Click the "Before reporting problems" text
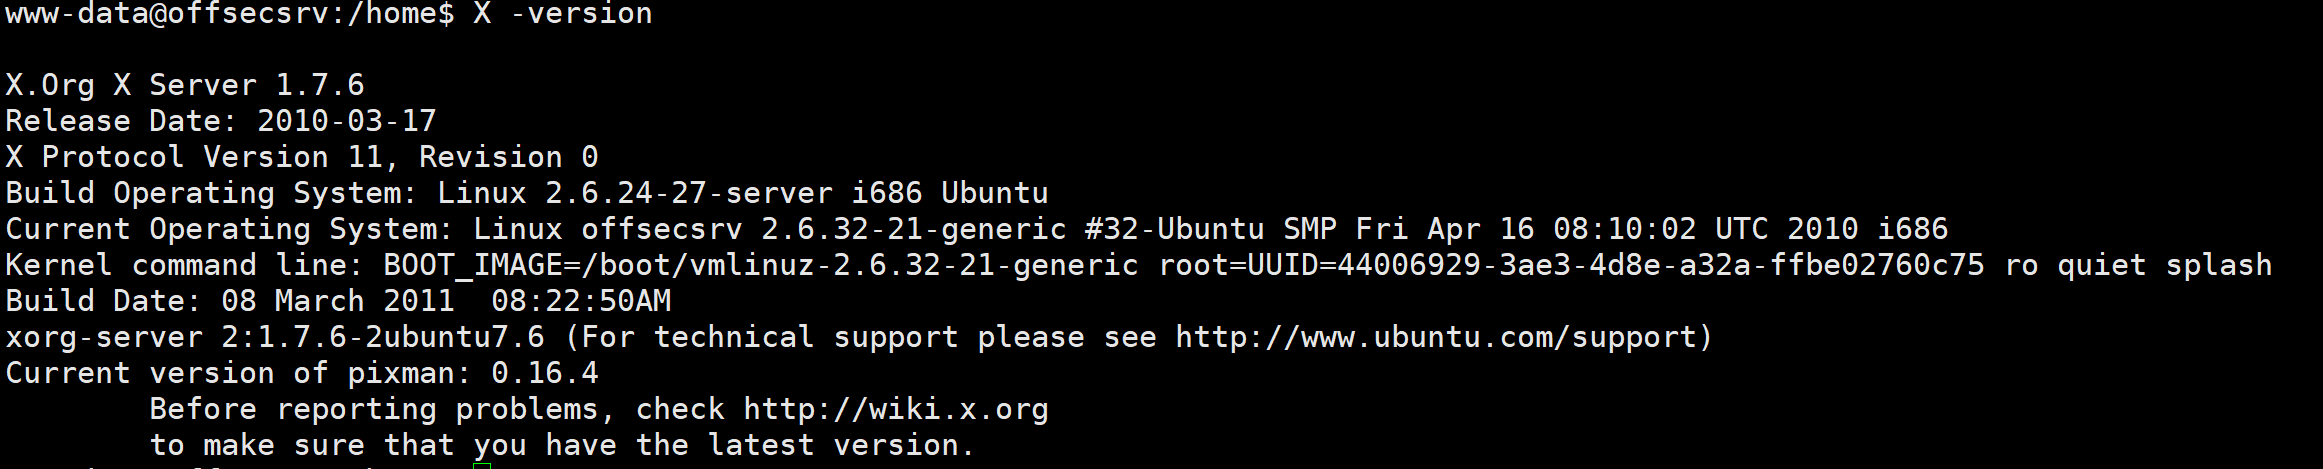 coord(374,410)
